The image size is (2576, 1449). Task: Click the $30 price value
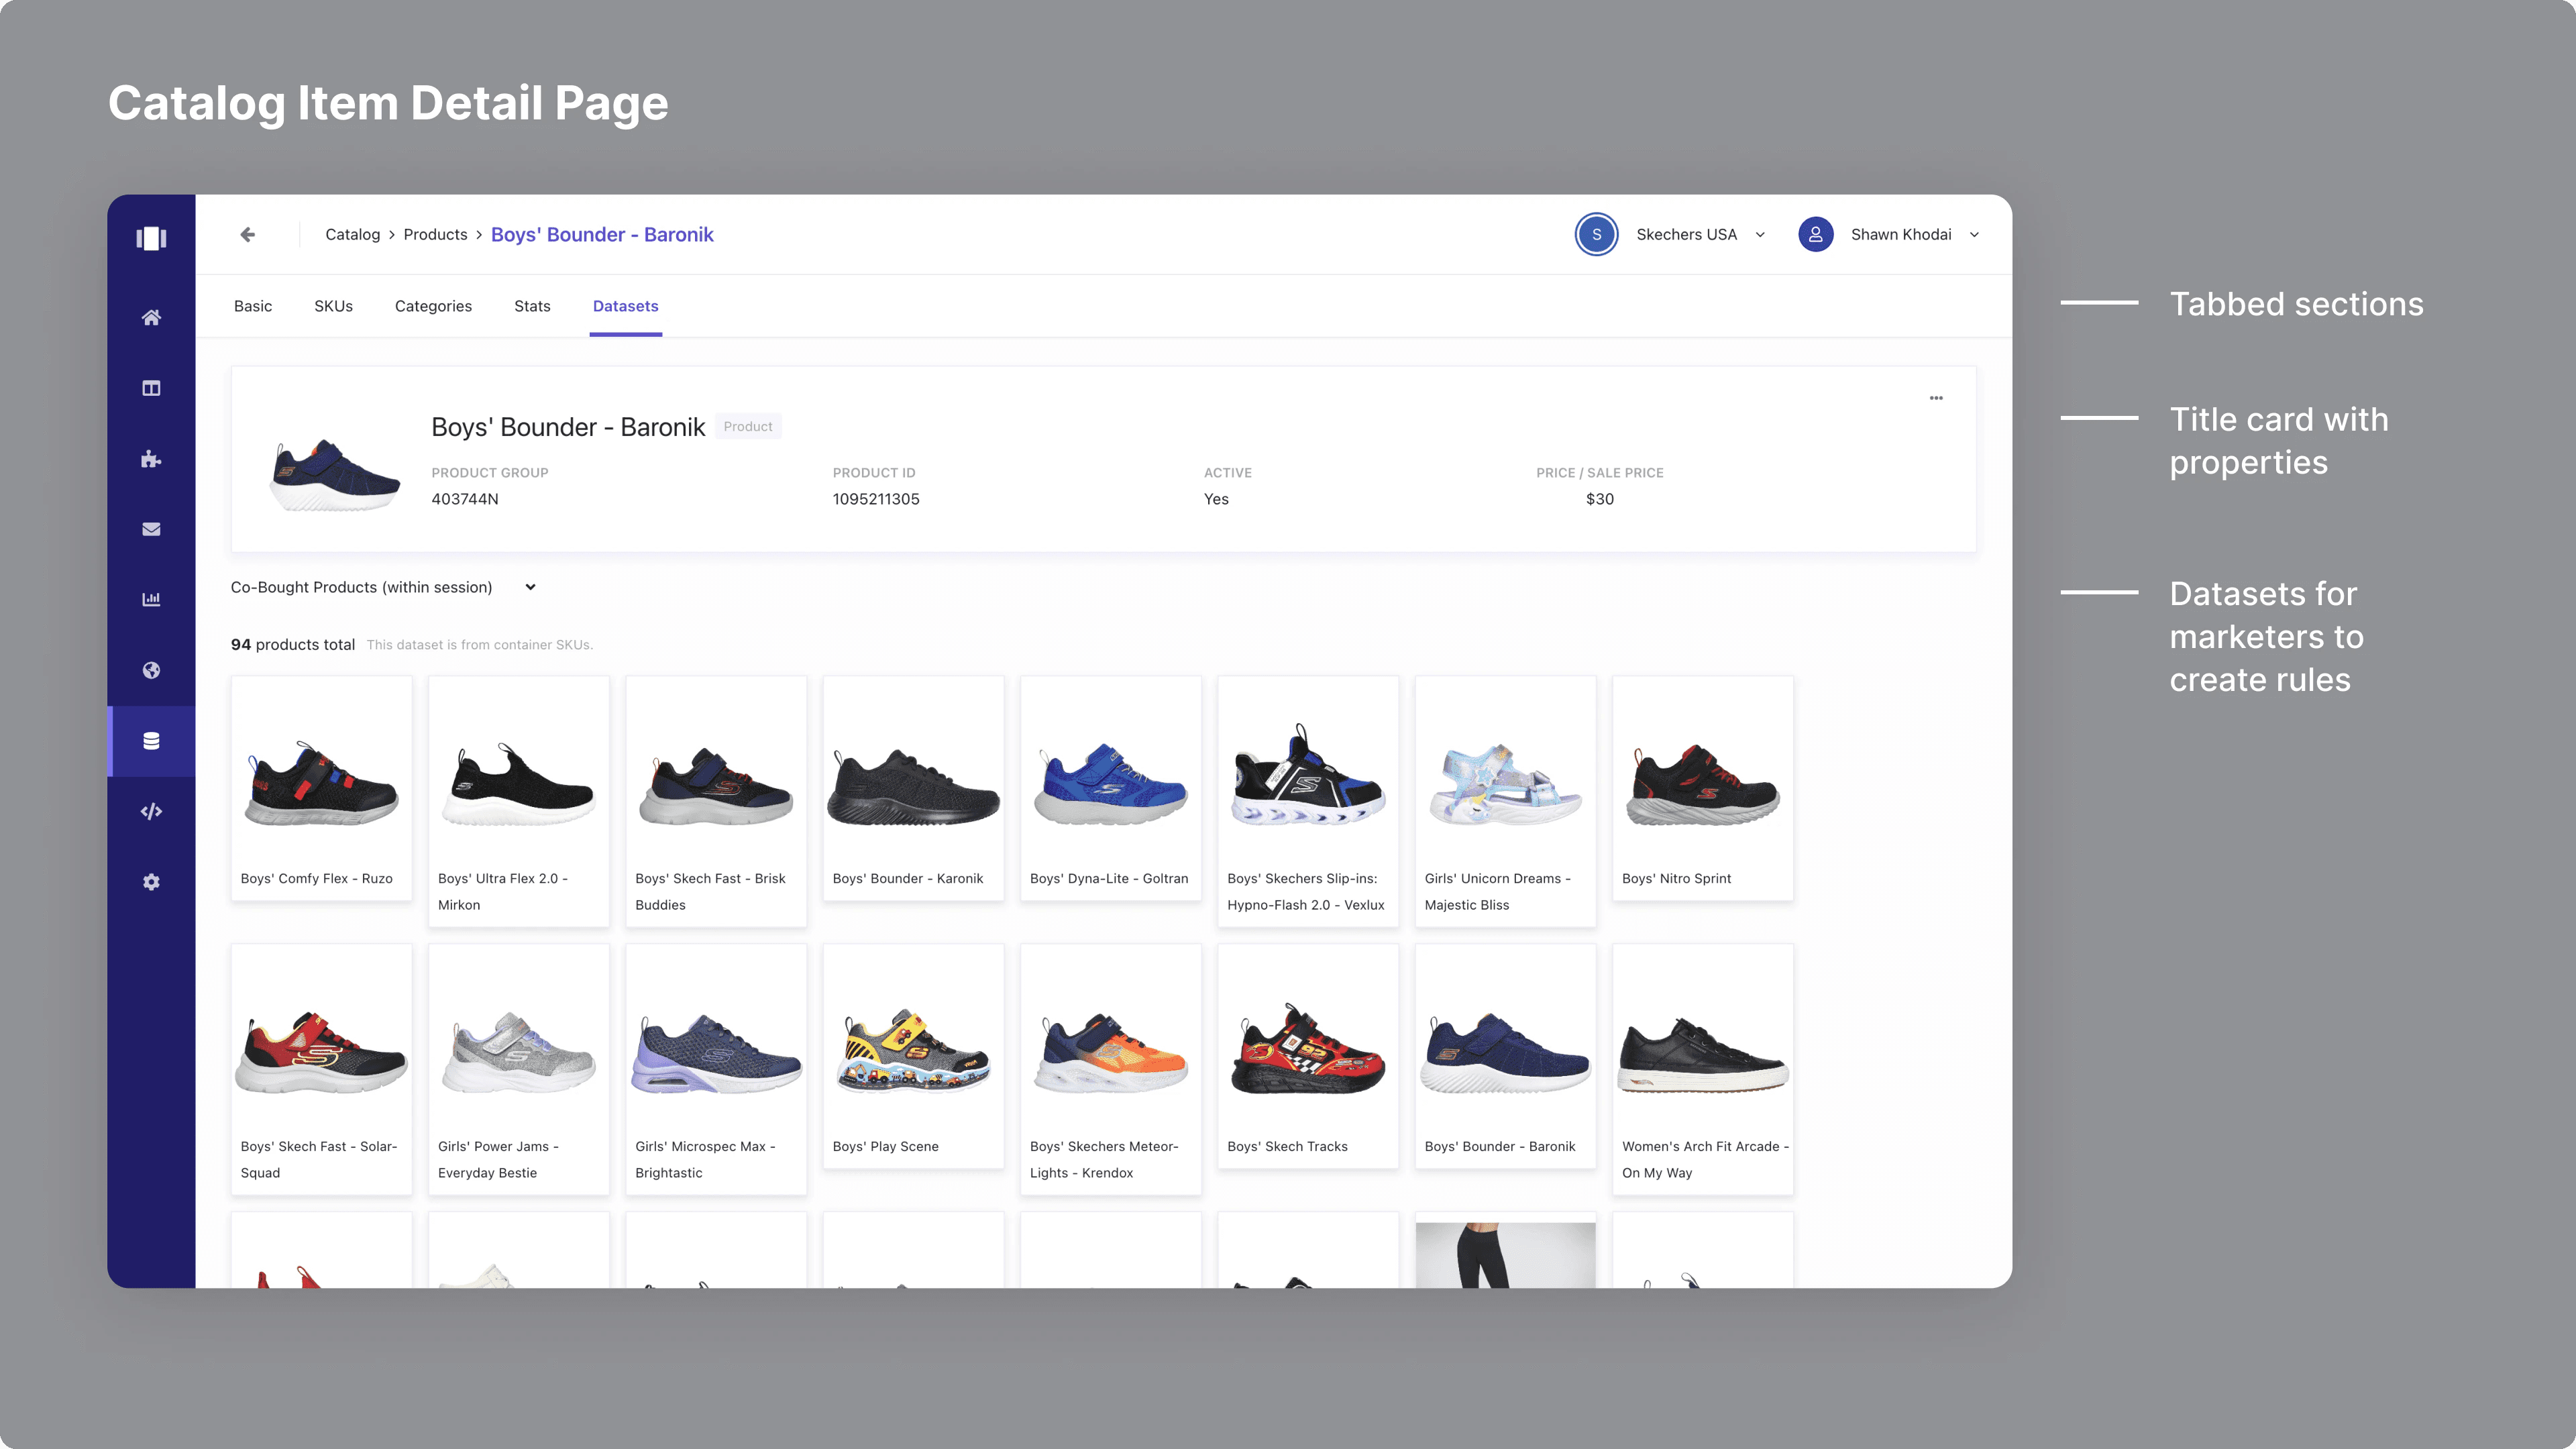tap(1600, 499)
